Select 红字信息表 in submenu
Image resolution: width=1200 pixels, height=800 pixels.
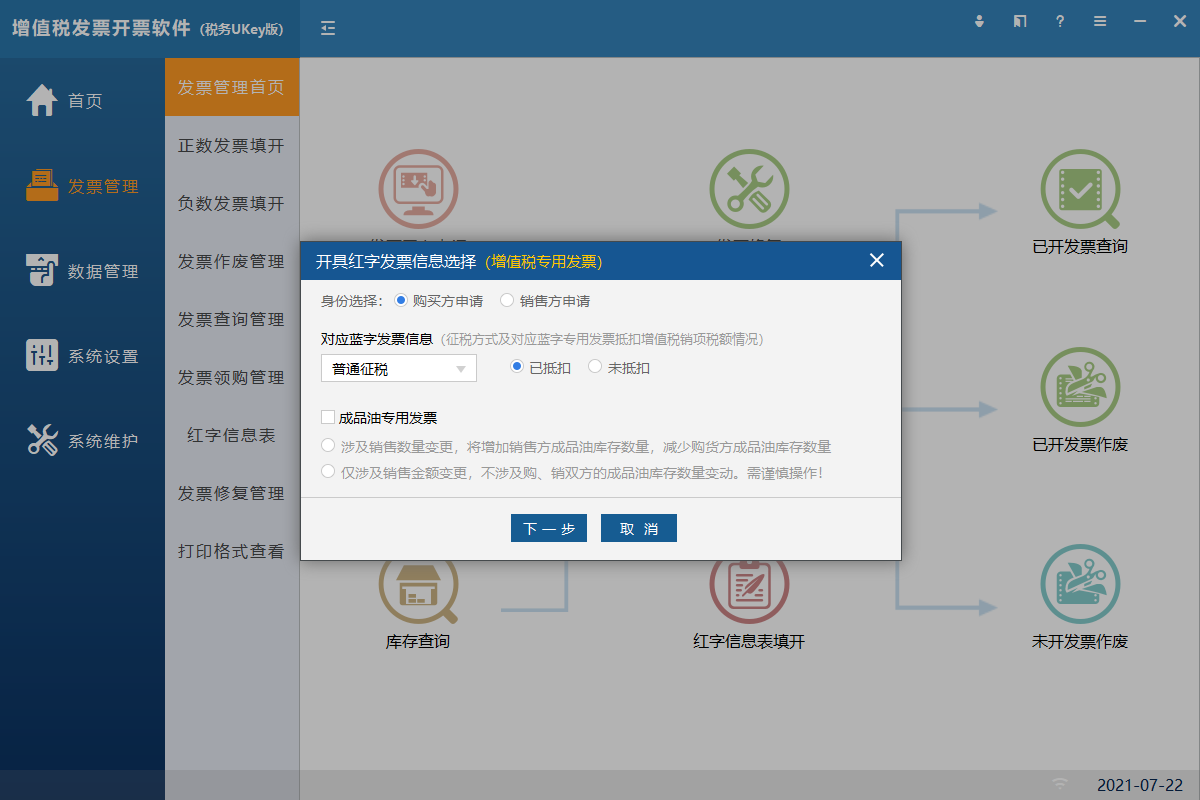click(x=231, y=436)
